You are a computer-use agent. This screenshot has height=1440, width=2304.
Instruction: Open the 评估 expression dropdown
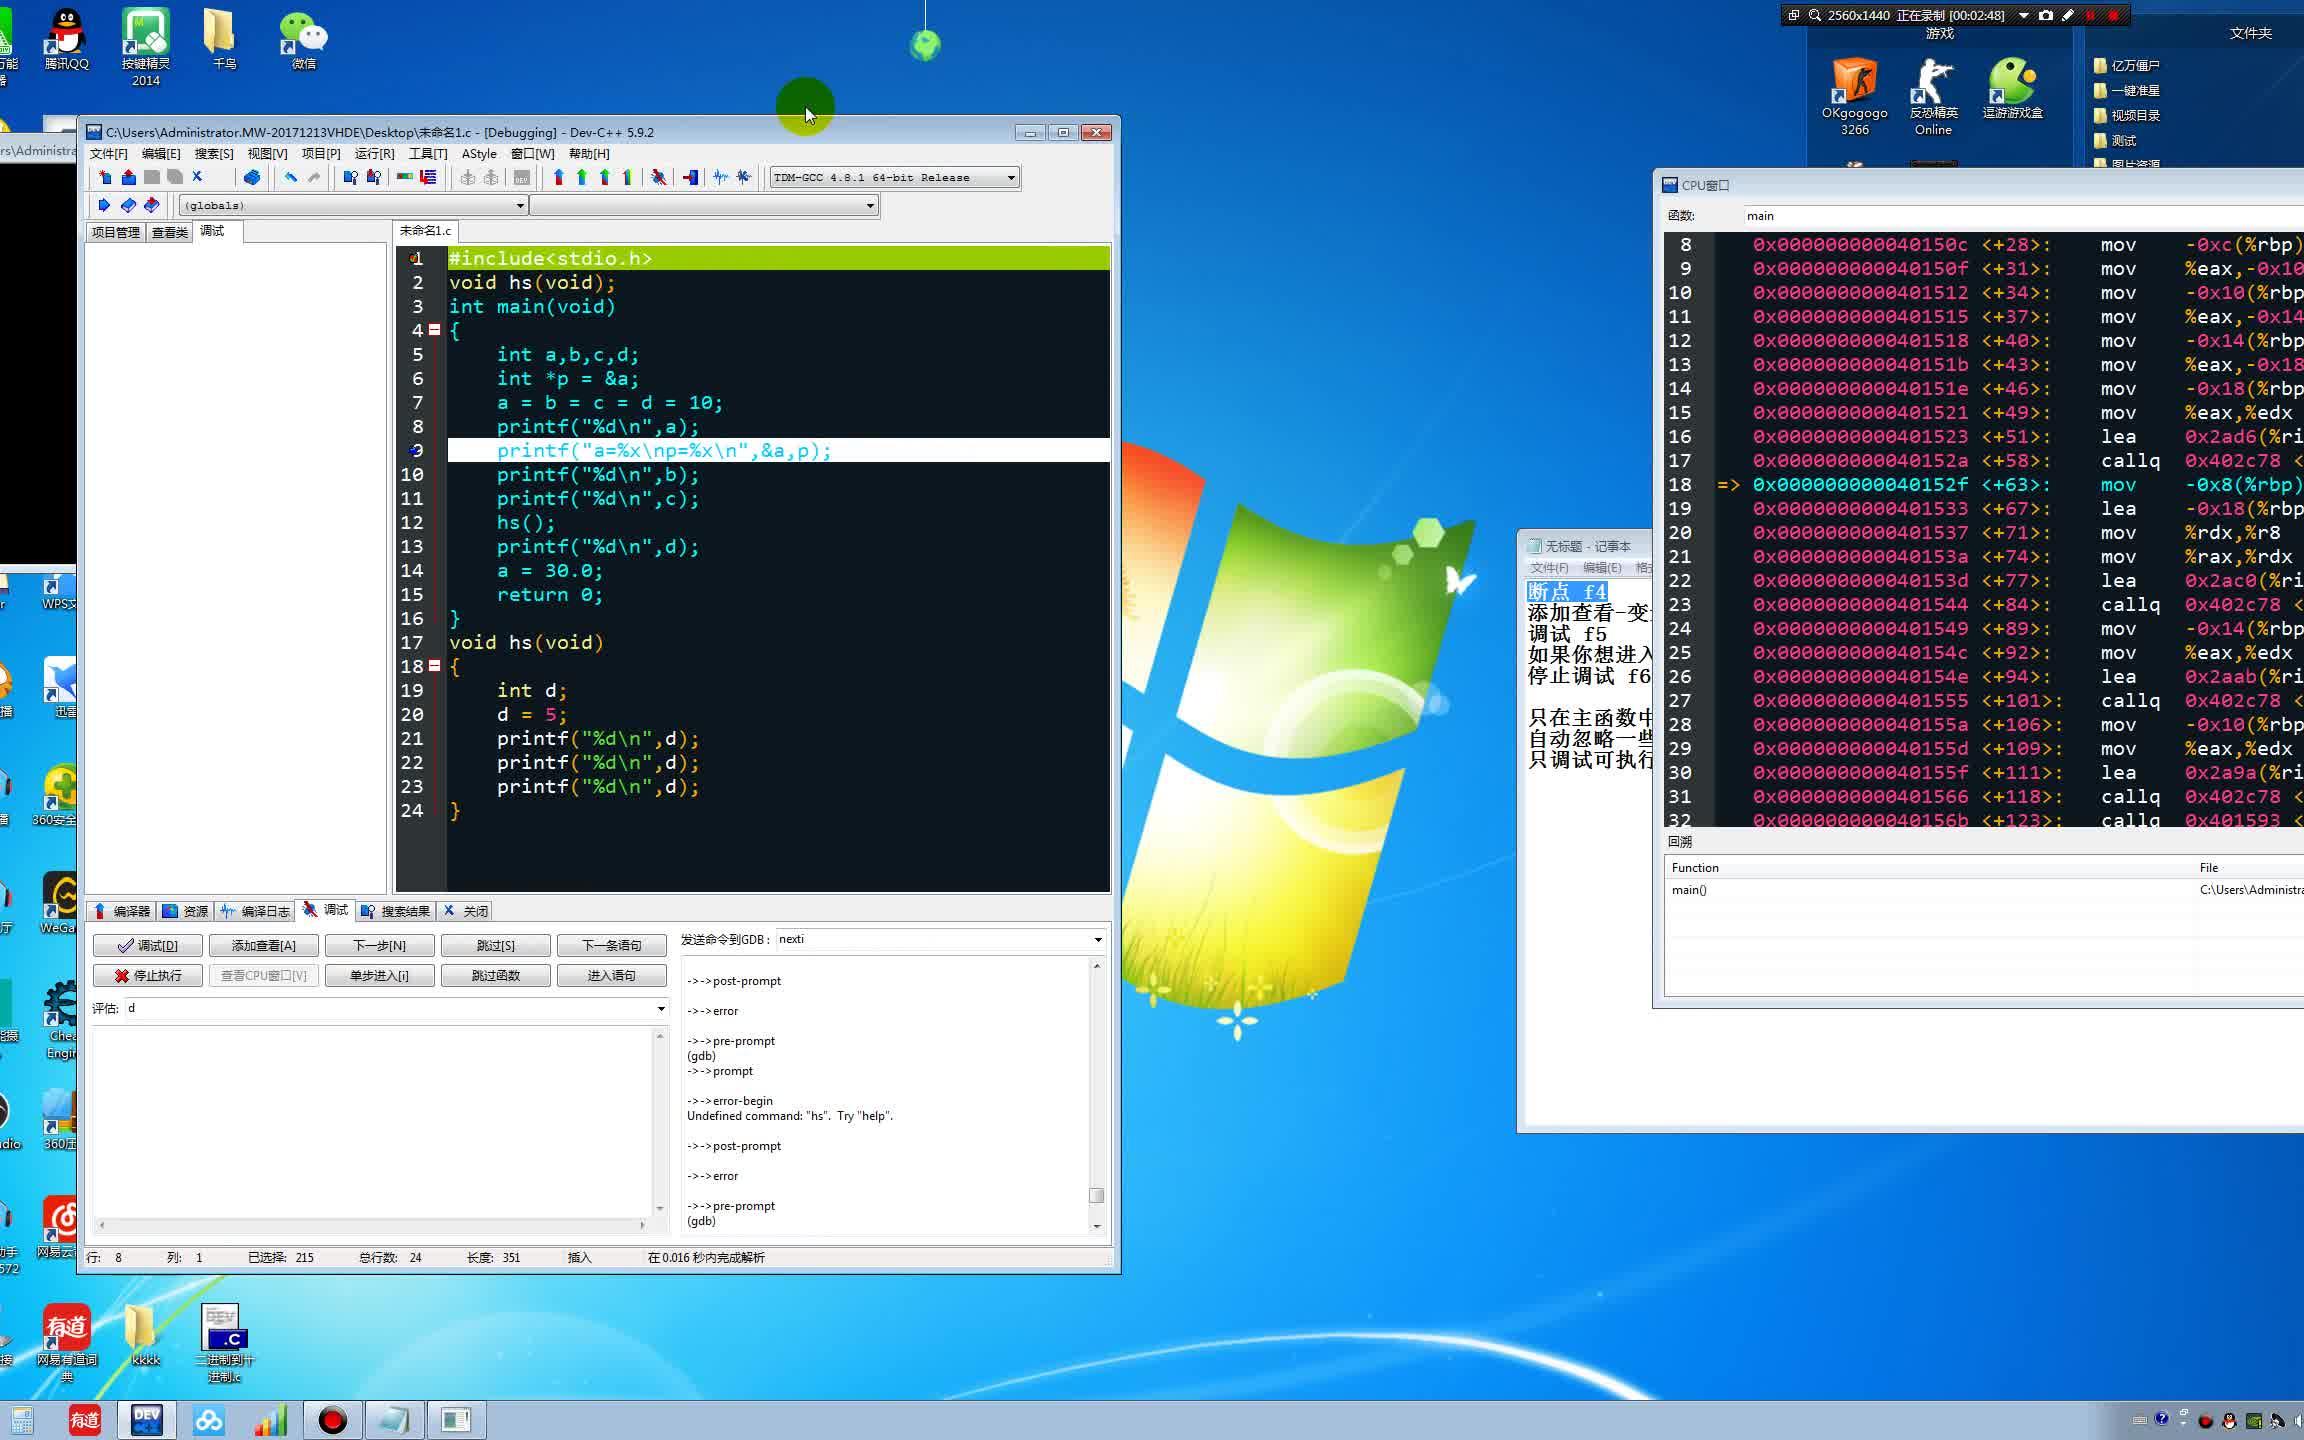click(660, 1009)
